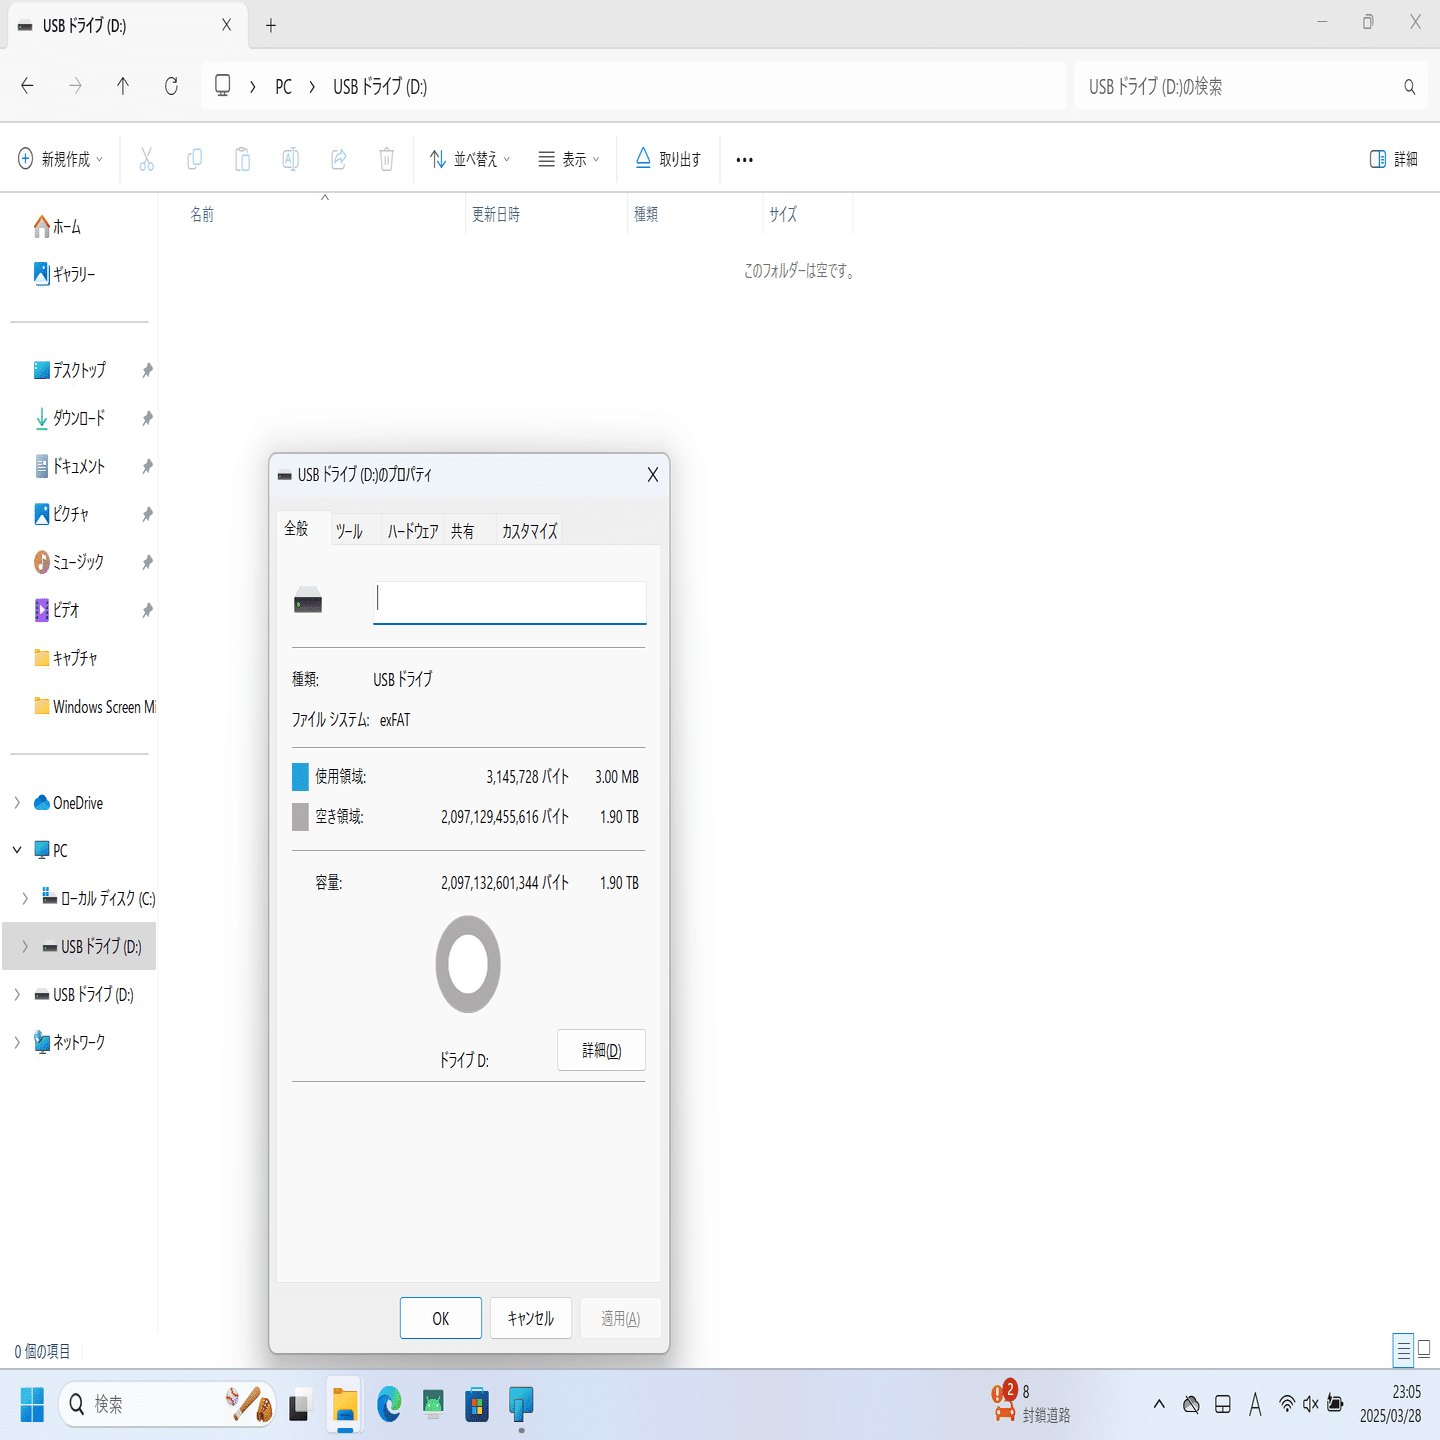
Task: Open the Android app icon on taskbar
Action: click(433, 1404)
